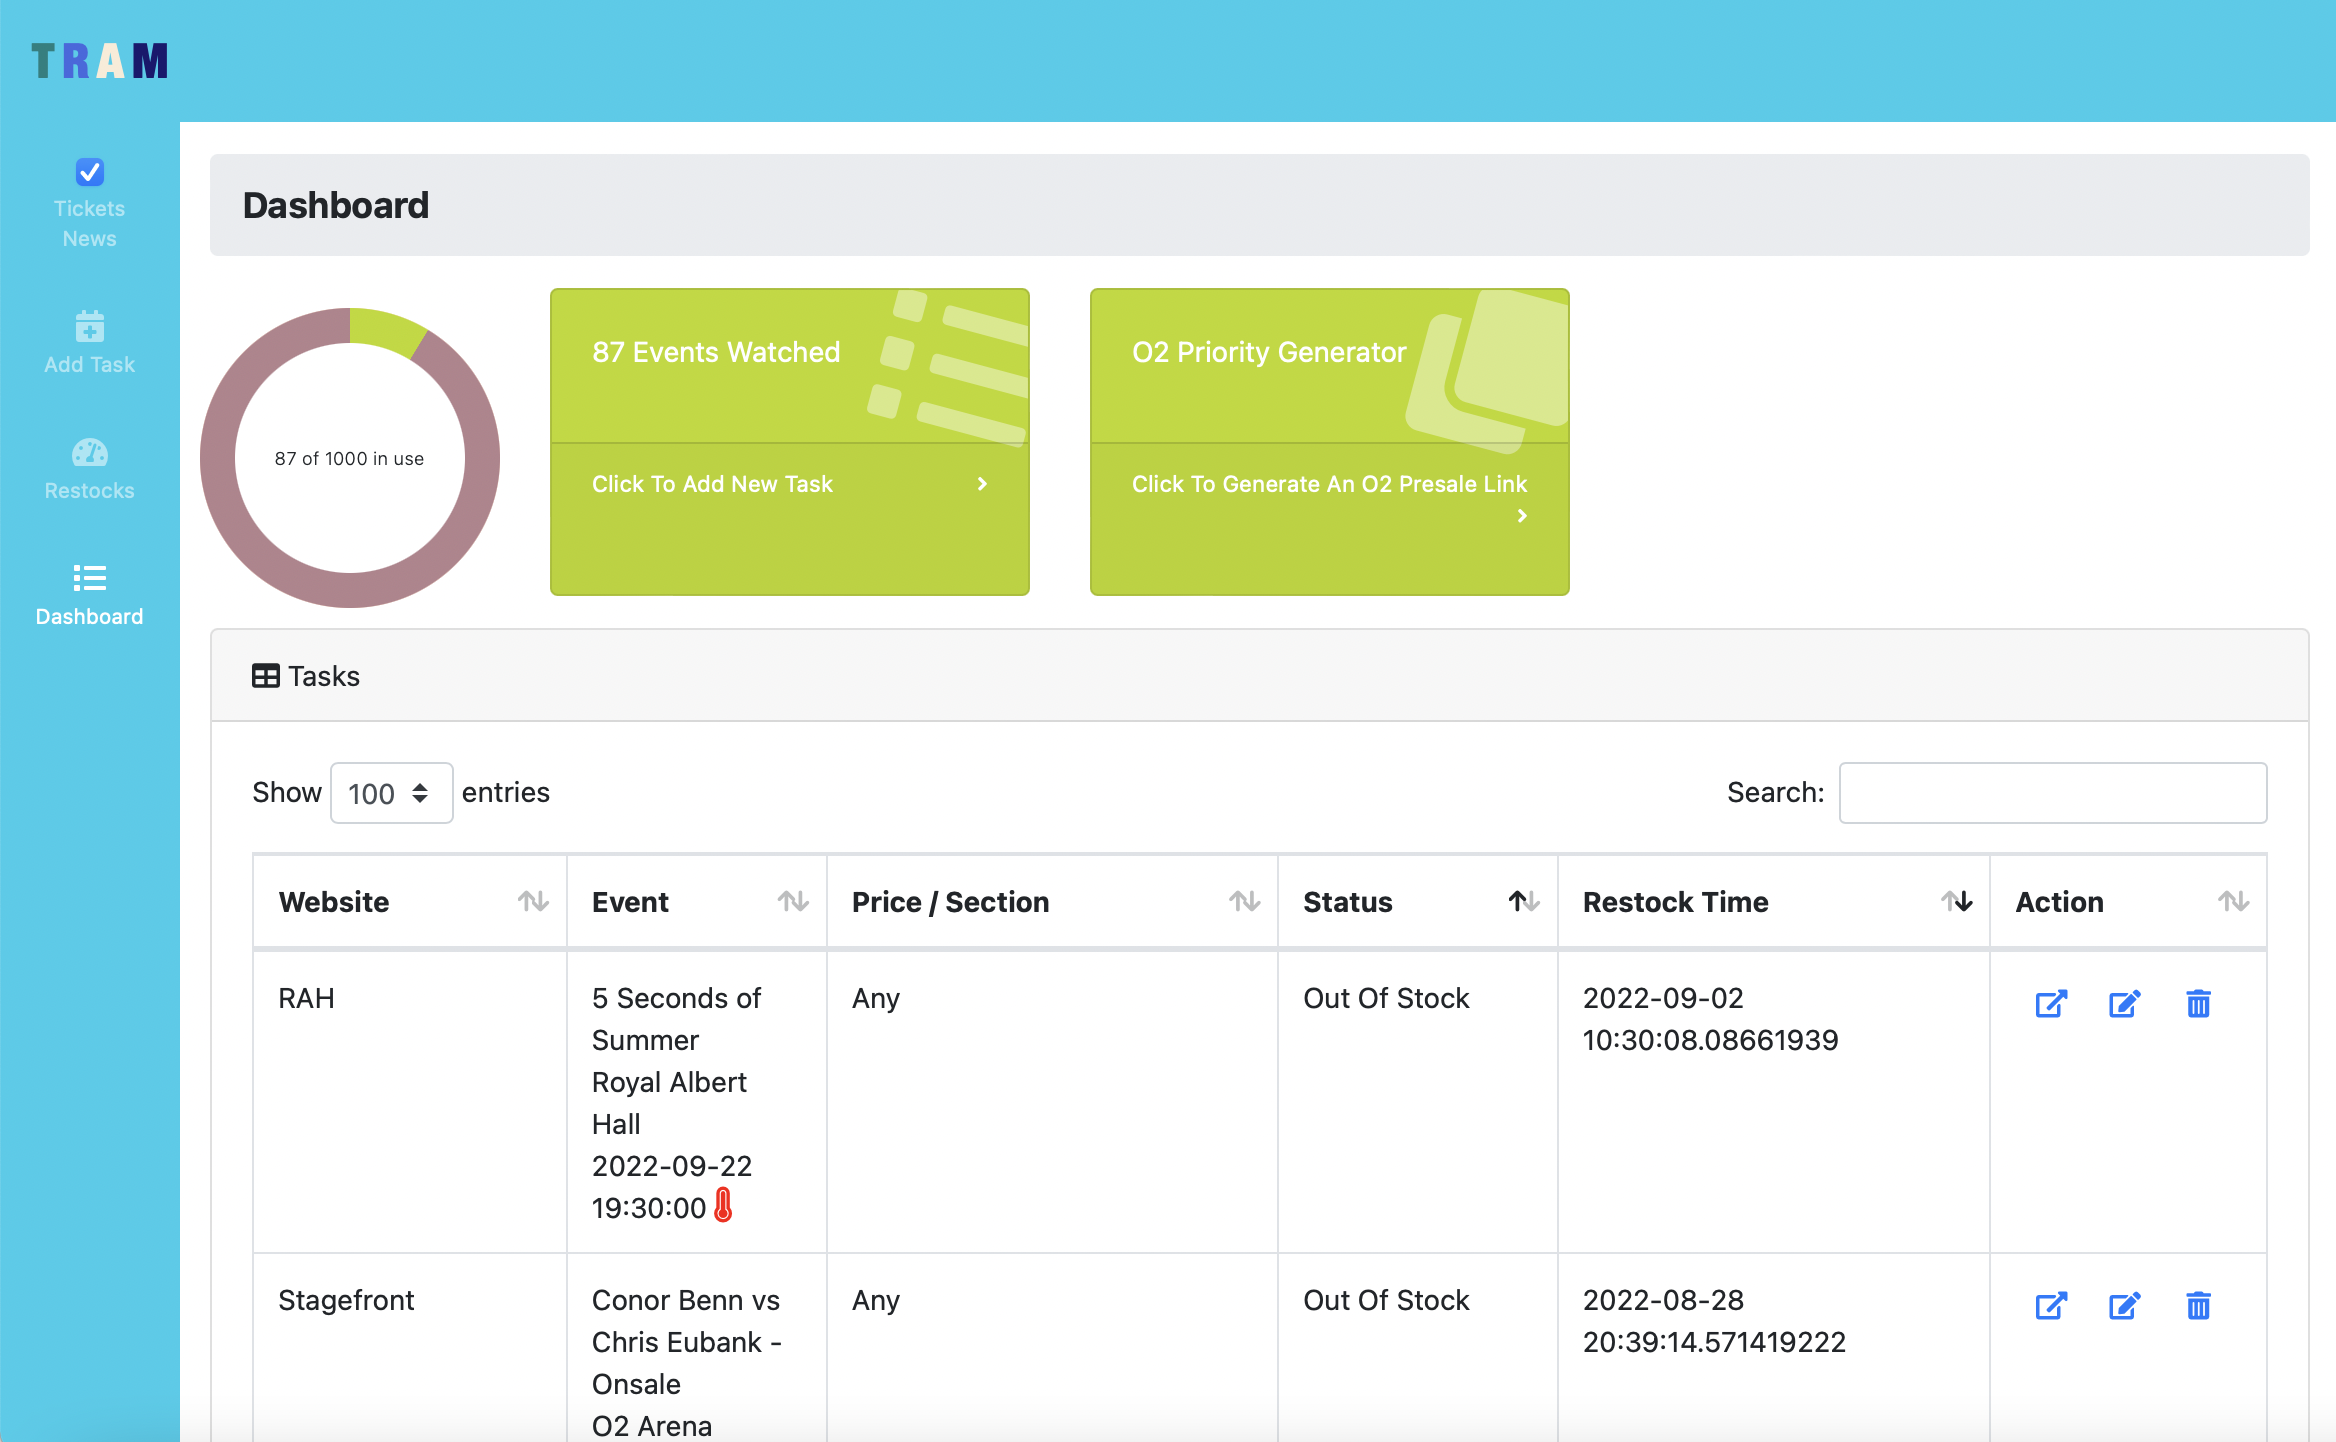Open Tickets News checkbox icon in sidebar

point(89,172)
